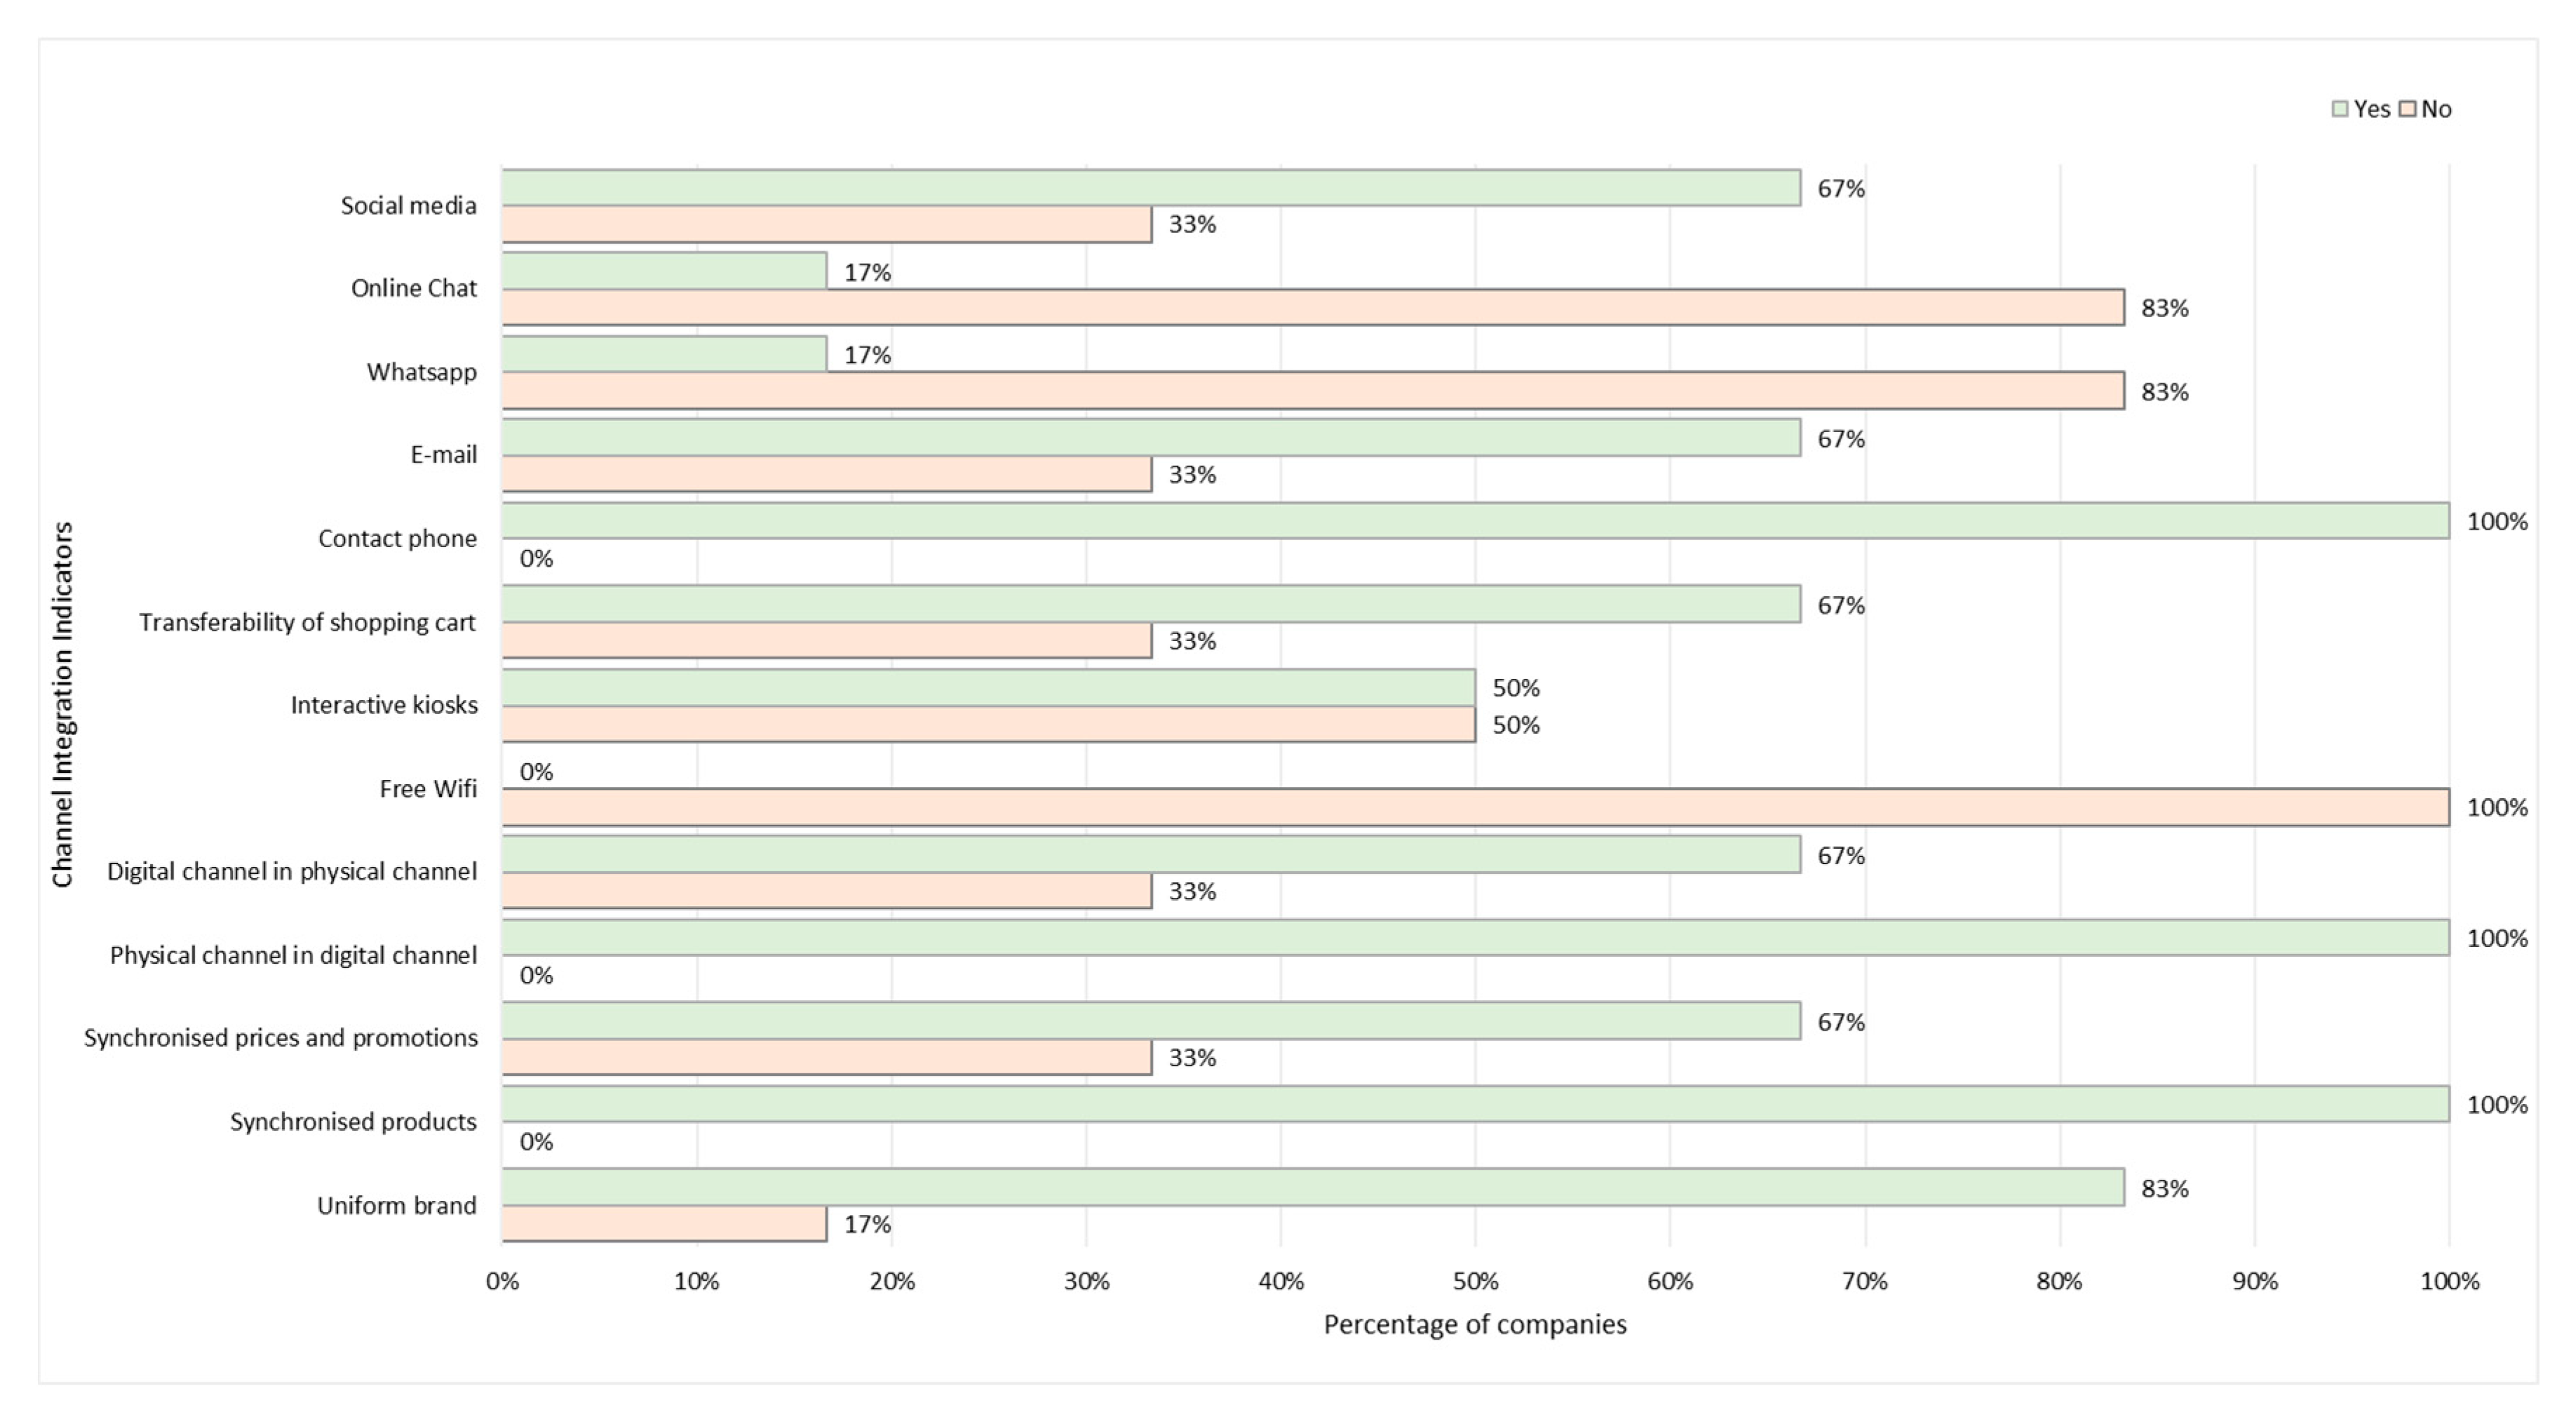
Task: Click the Whatsapp green 17% bar
Action: coord(664,354)
